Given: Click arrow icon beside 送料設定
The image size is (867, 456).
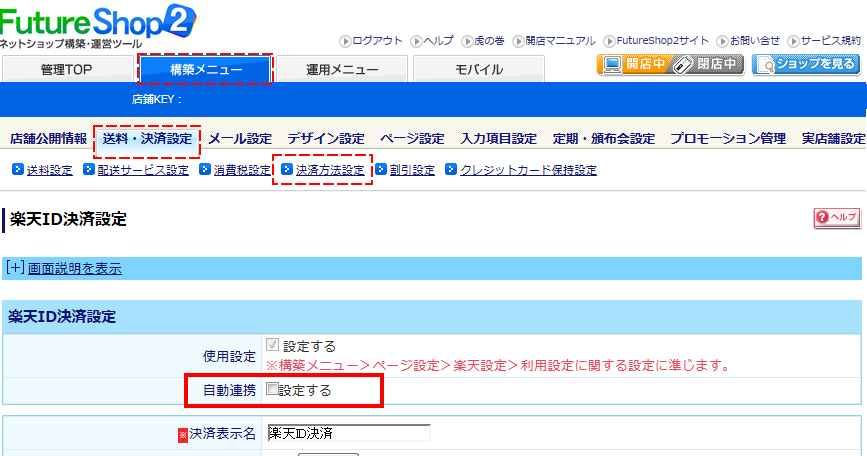Looking at the screenshot, I should click(x=18, y=169).
